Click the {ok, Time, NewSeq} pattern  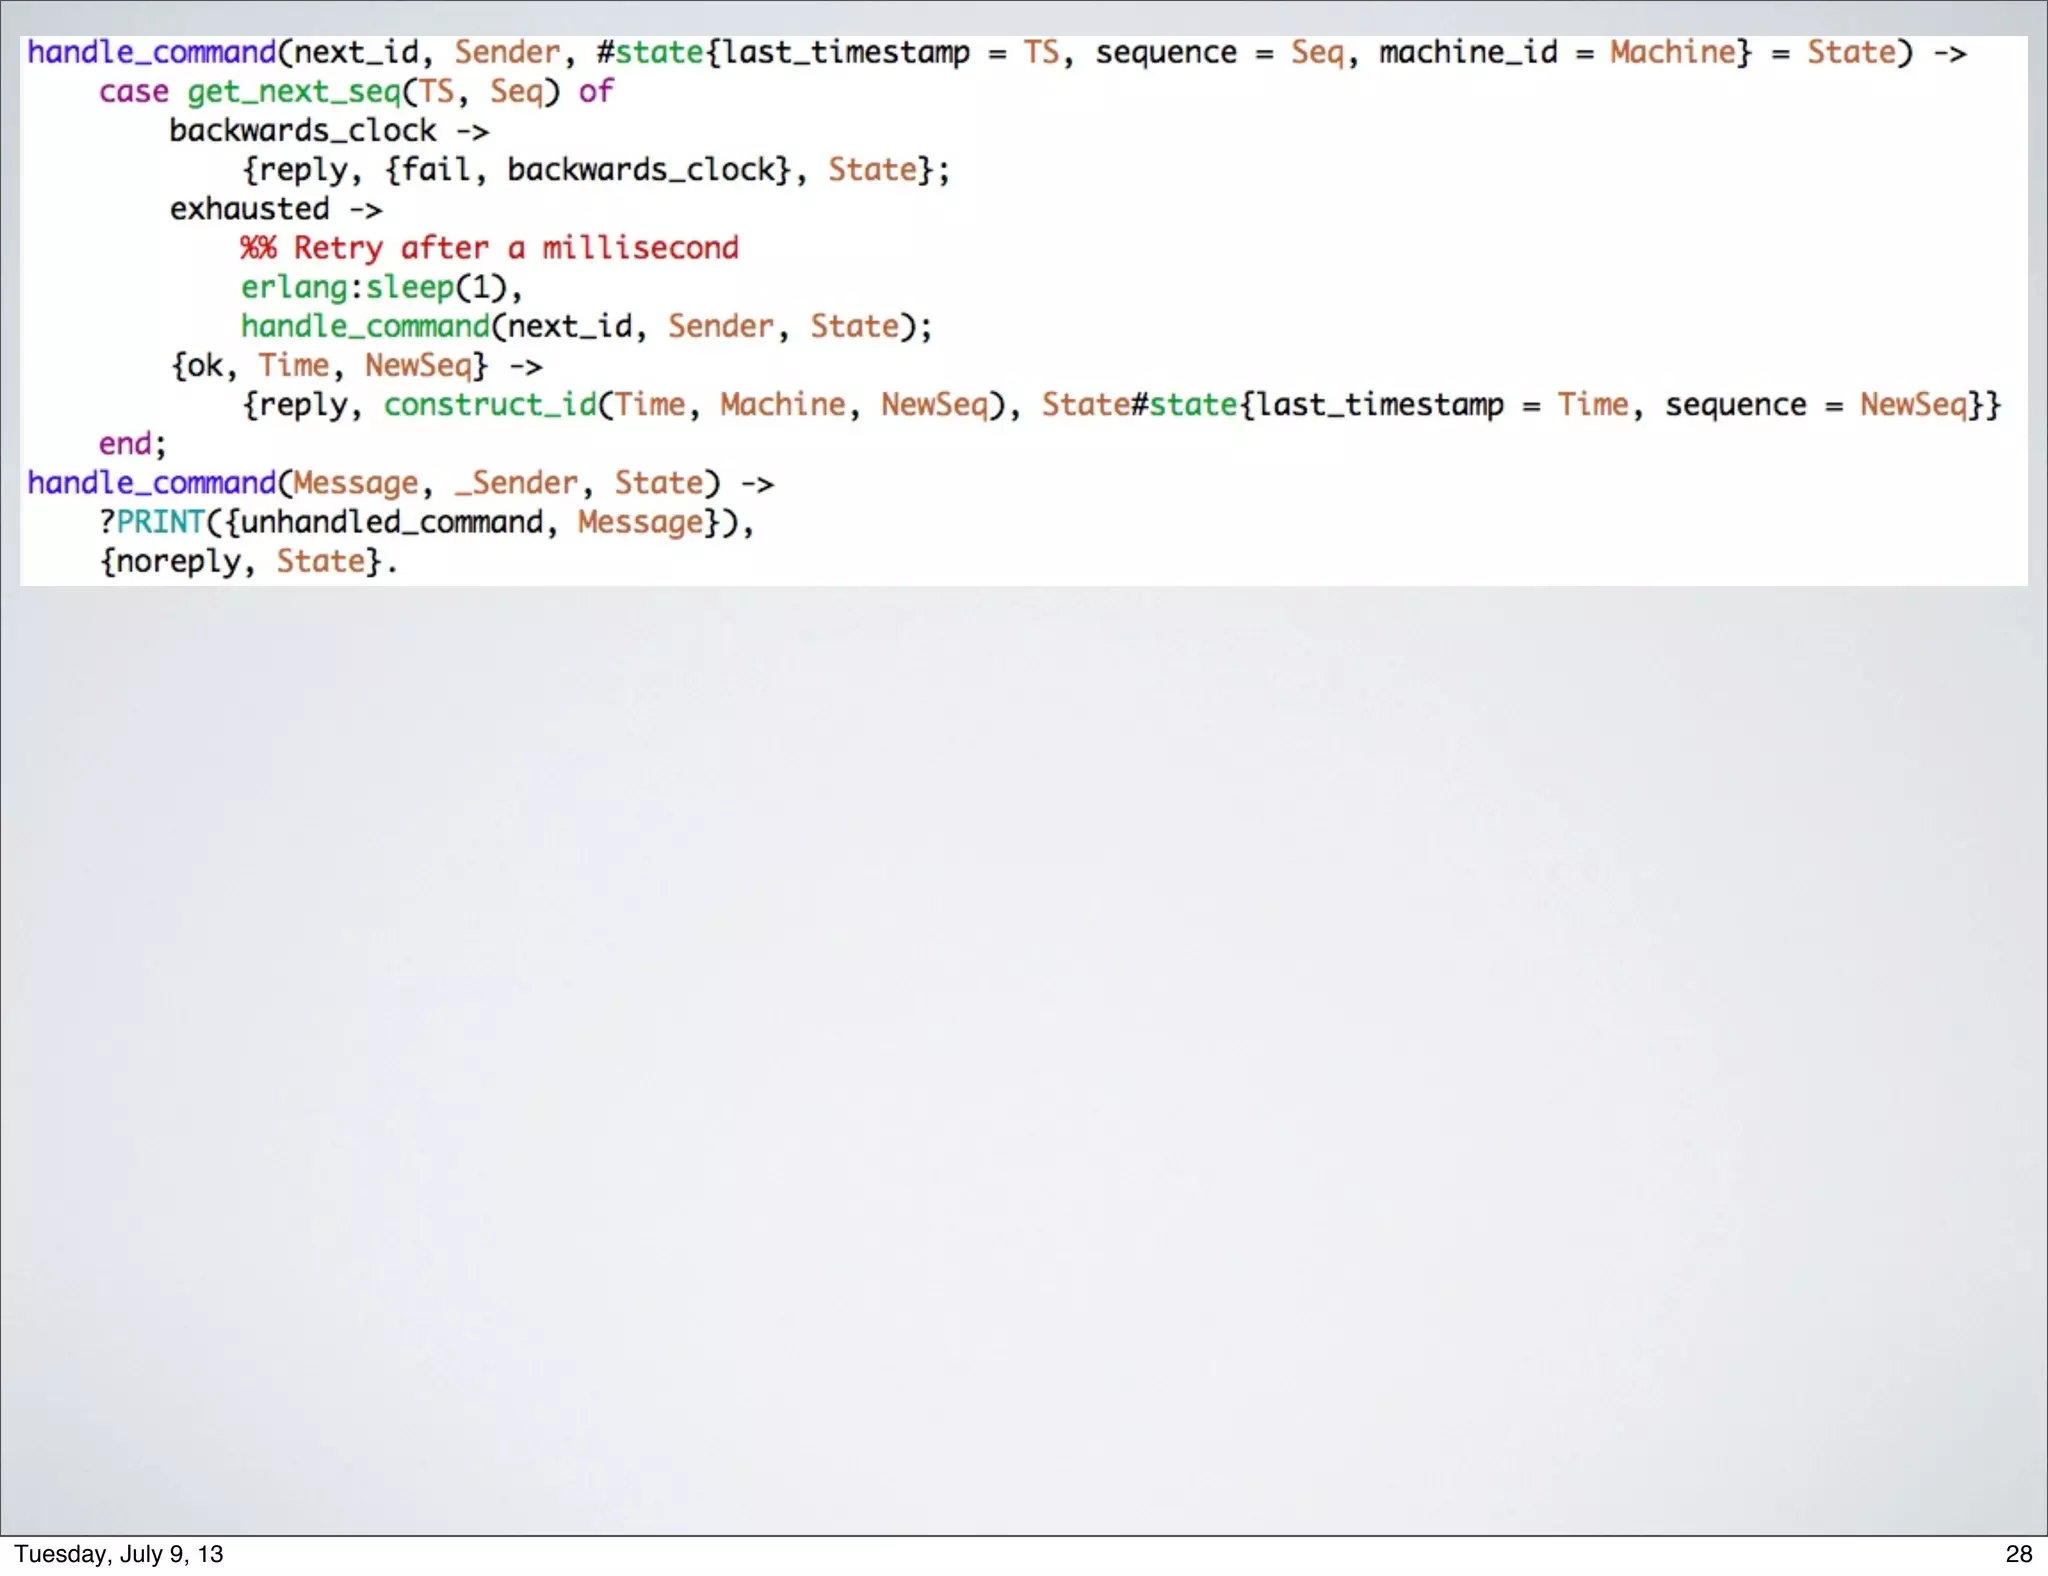tap(329, 366)
